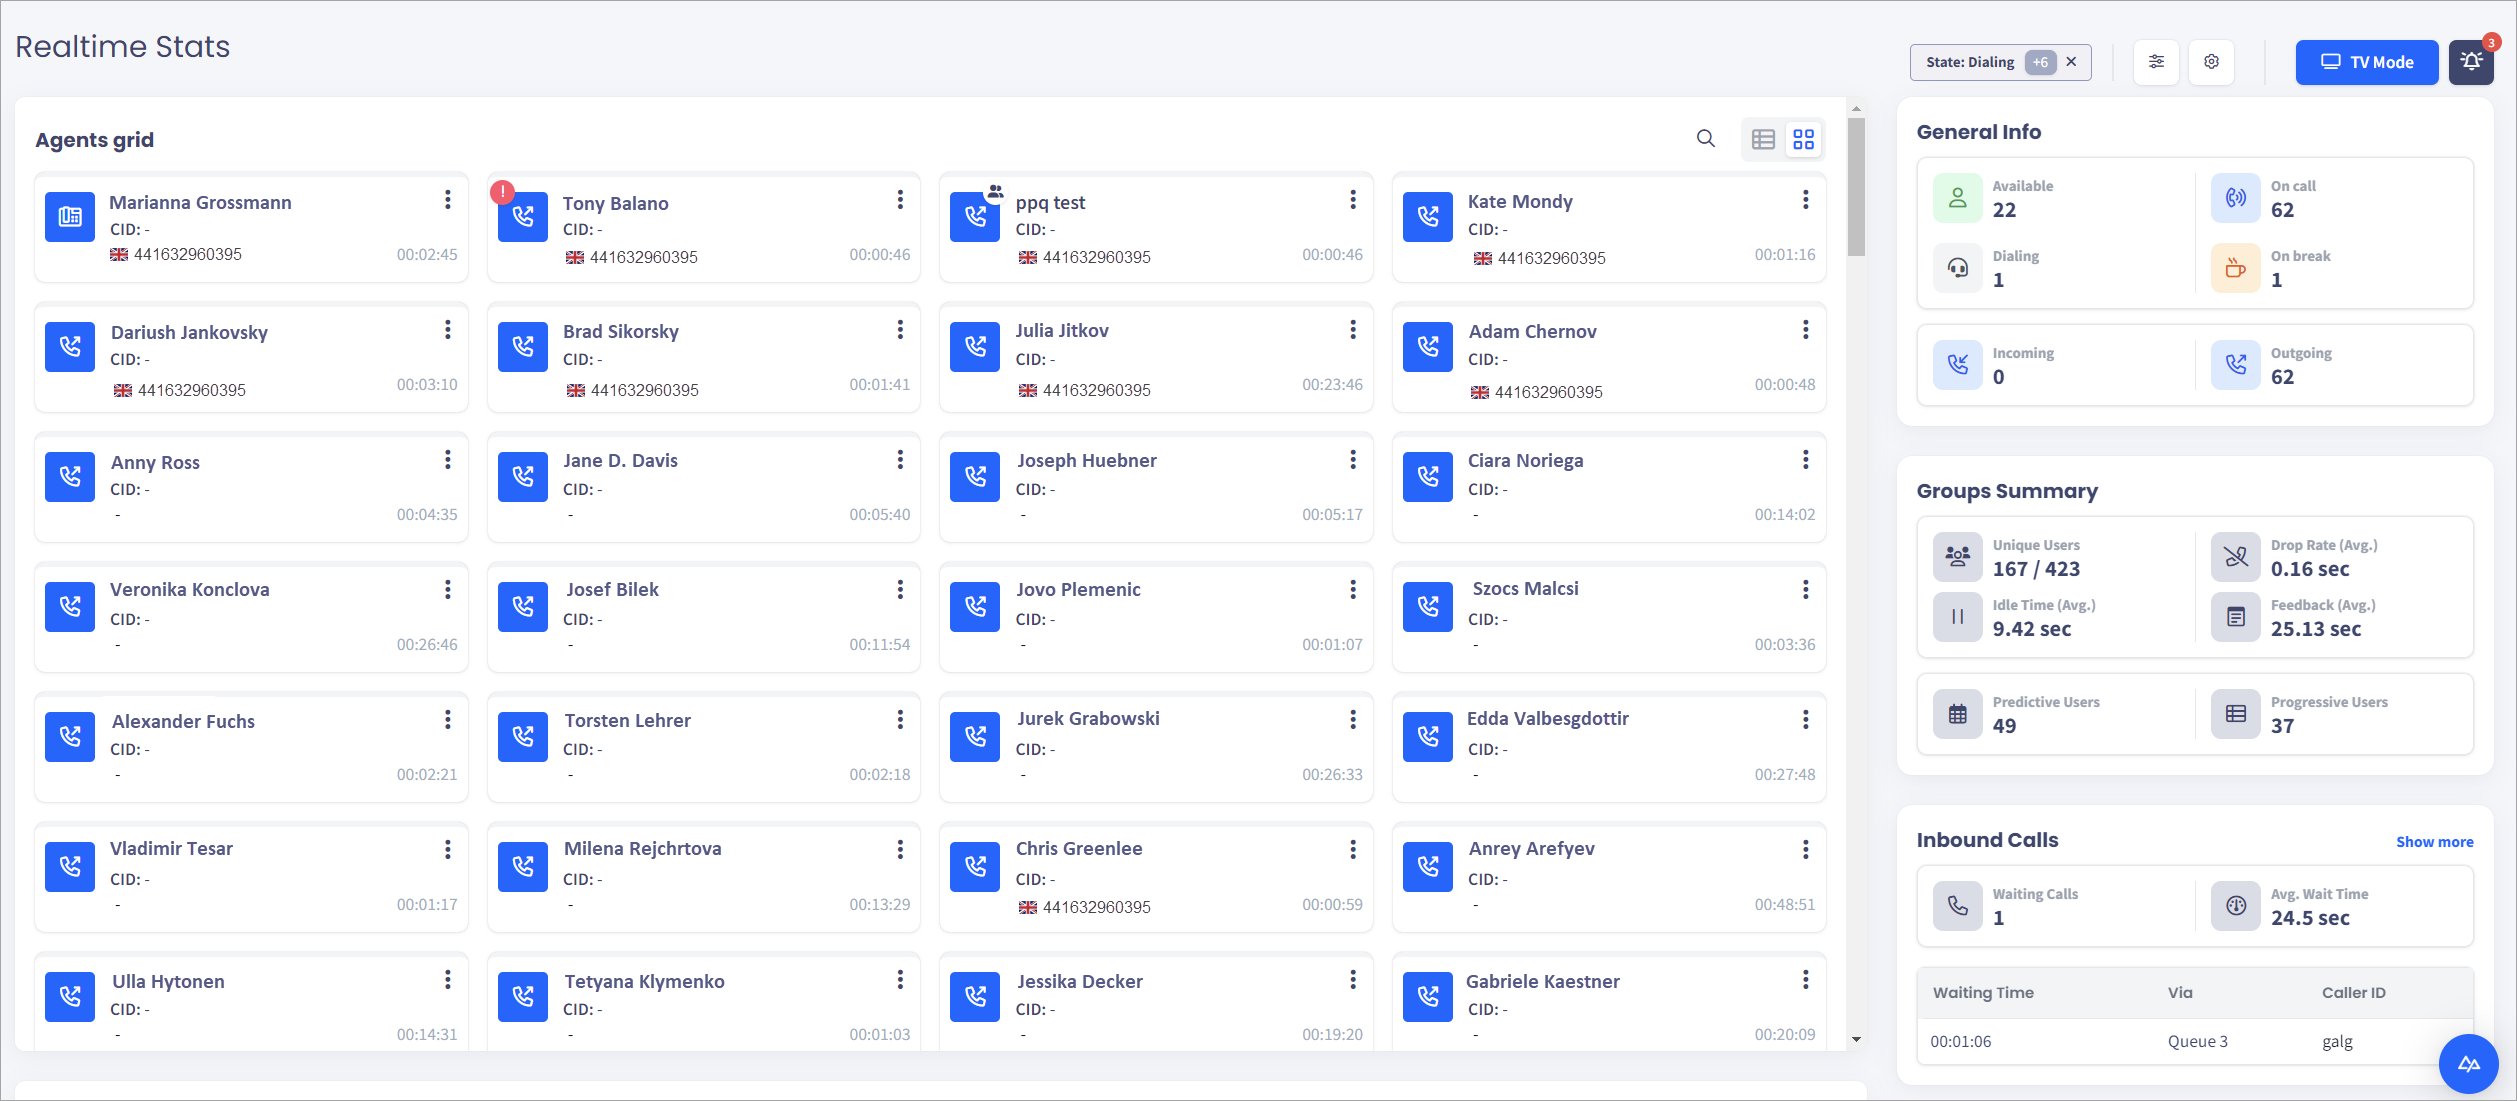
Task: Open options menu for Julia Jitkov
Action: 1352,330
